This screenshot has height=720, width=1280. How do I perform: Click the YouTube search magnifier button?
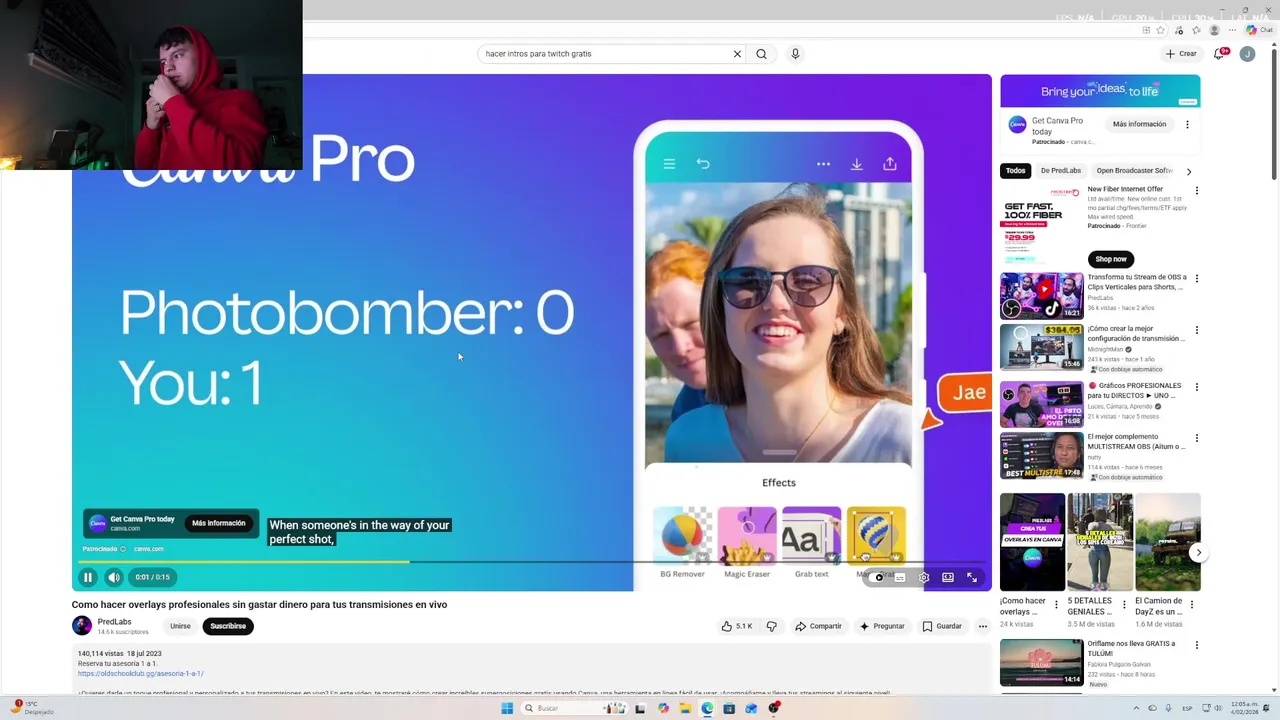pyautogui.click(x=761, y=54)
